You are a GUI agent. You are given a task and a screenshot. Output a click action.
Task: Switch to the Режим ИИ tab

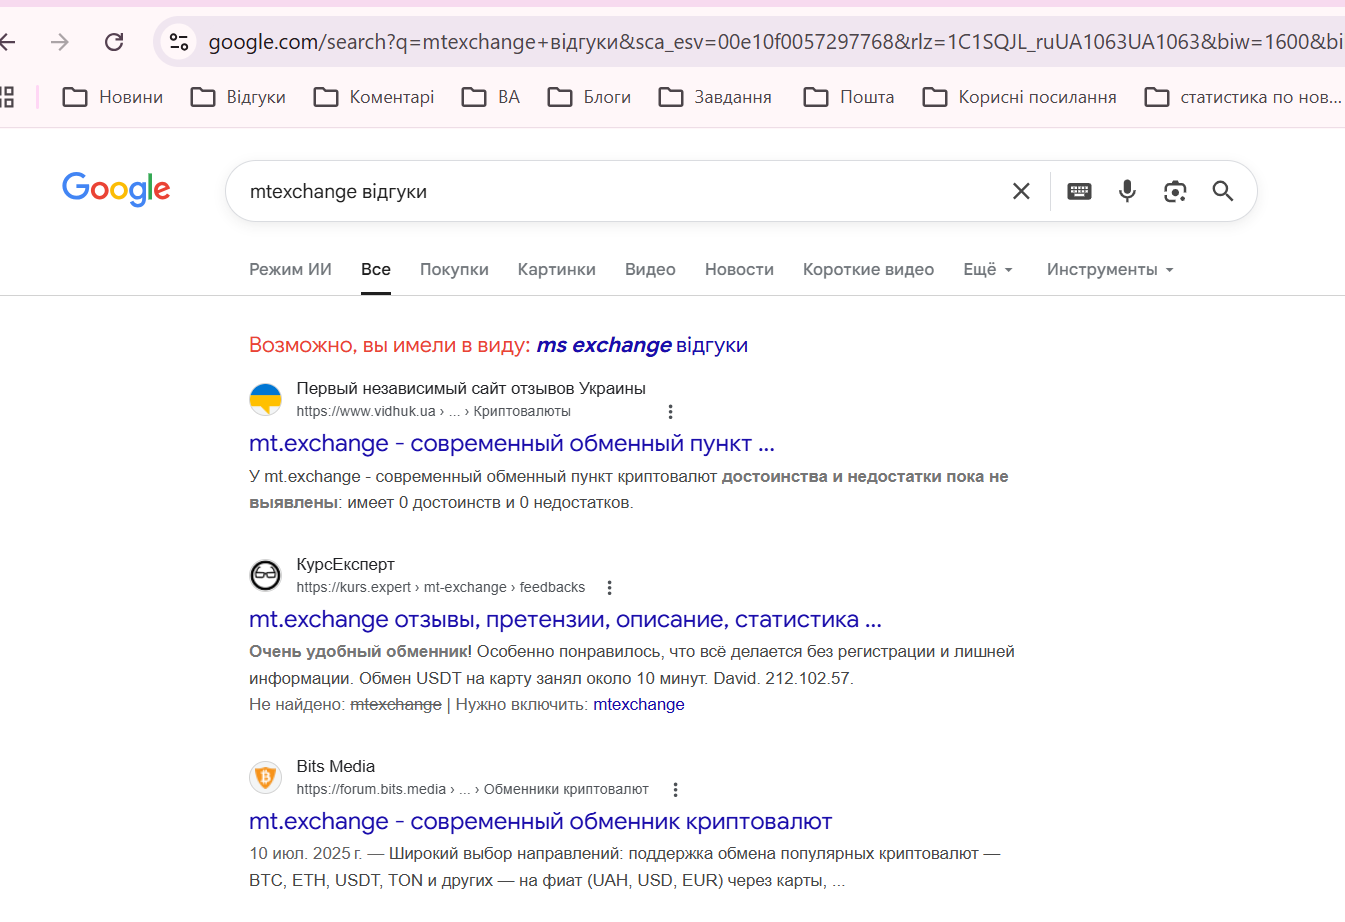(x=290, y=269)
